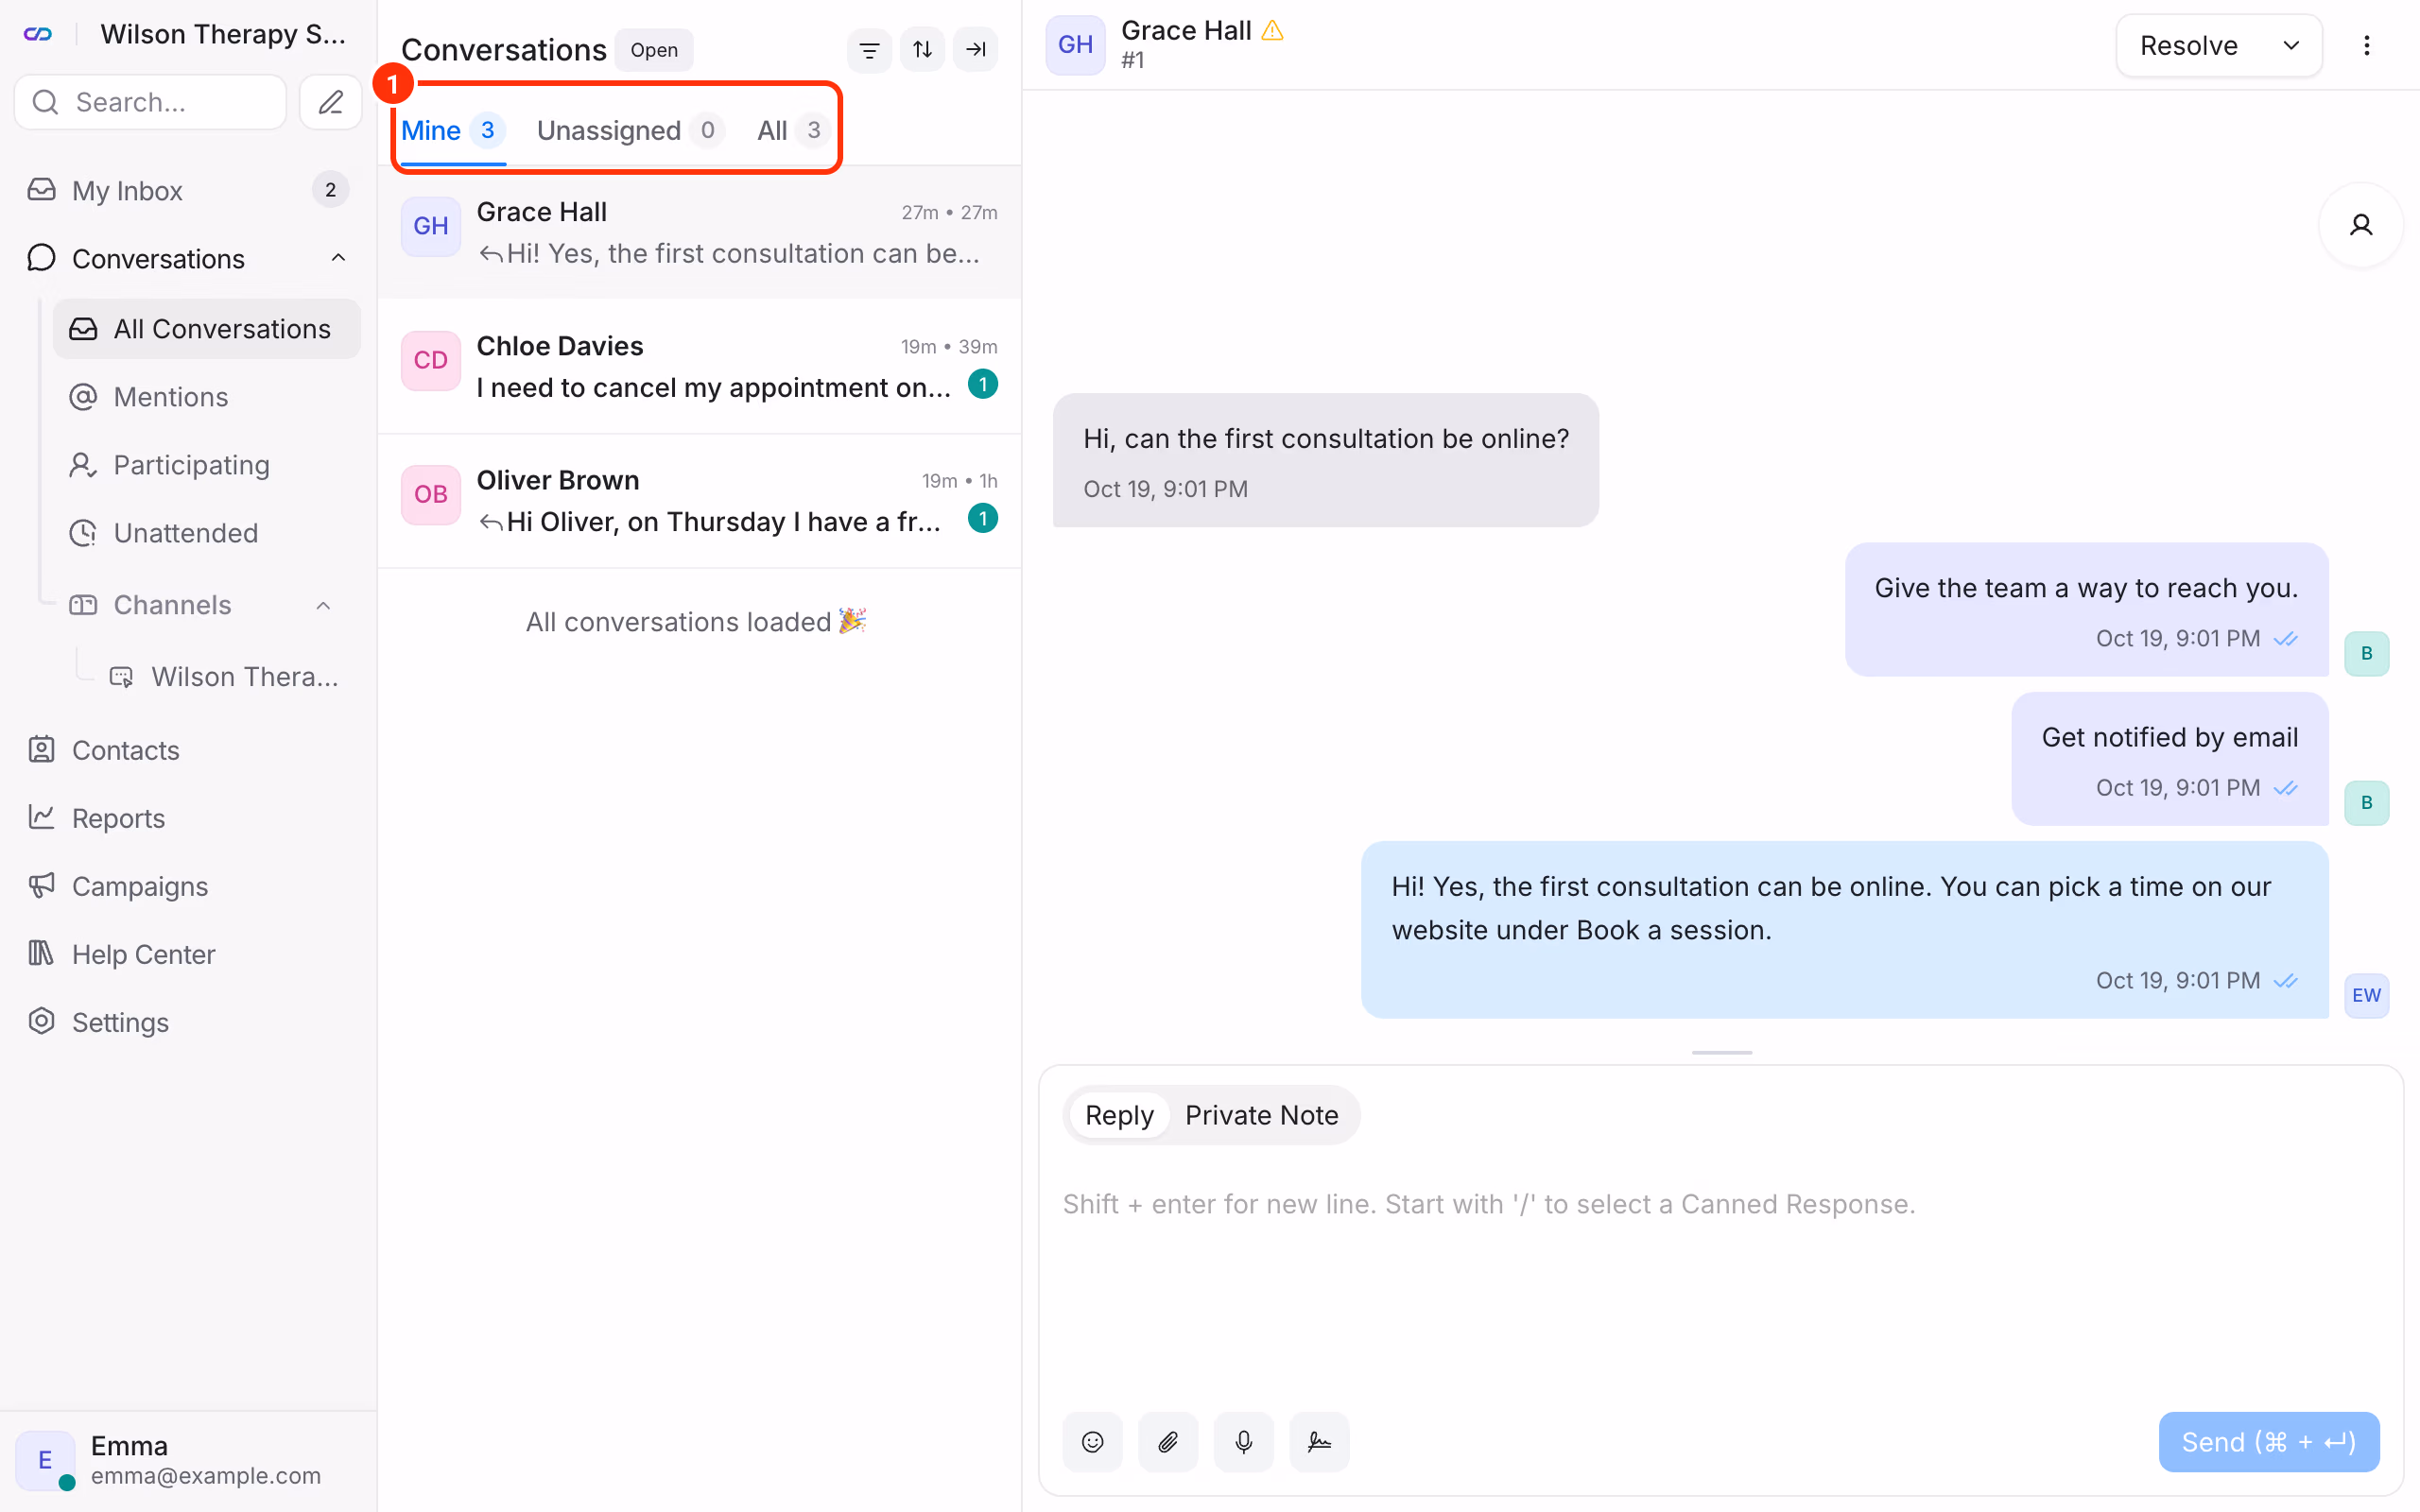Click the GH avatar in conversation header
This screenshot has height=1512, width=2420.
(1075, 45)
